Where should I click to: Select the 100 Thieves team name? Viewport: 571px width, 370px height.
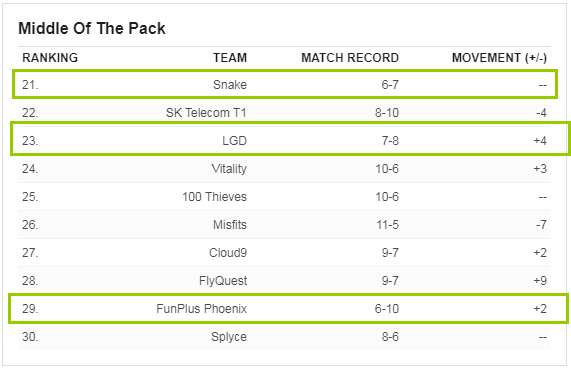coord(214,197)
